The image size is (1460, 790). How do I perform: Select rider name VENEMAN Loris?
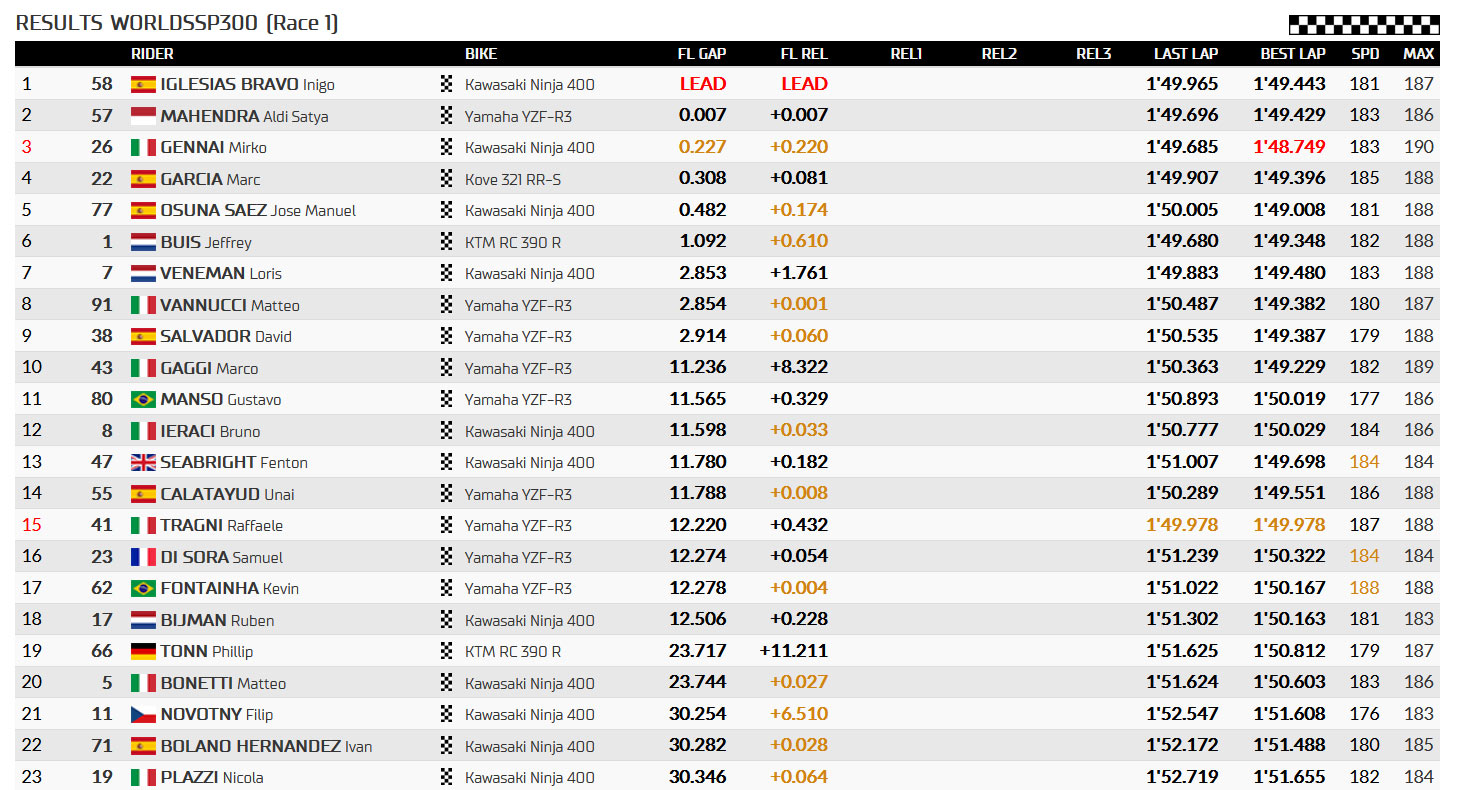[221, 273]
